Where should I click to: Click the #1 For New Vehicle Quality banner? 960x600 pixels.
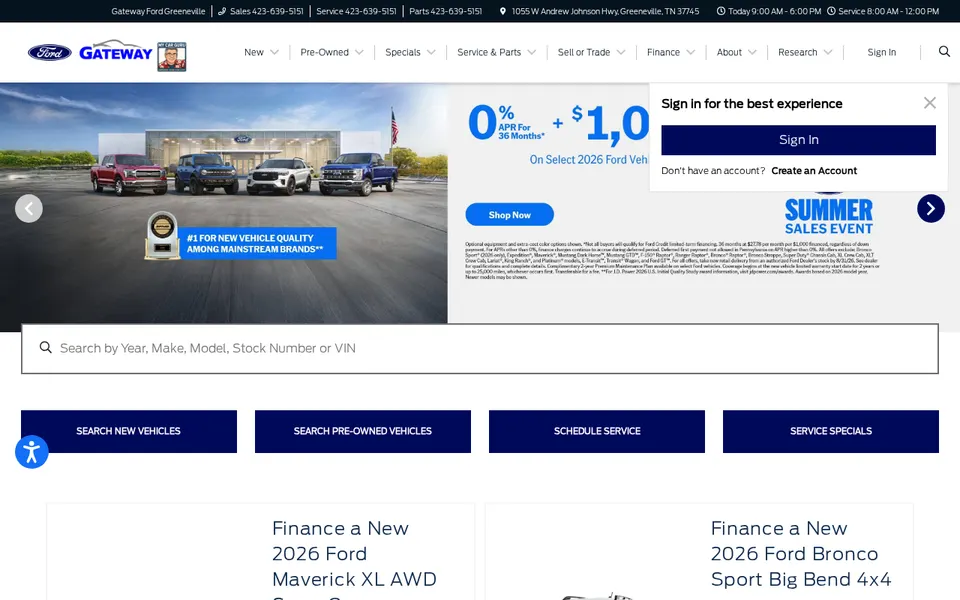pyautogui.click(x=257, y=243)
